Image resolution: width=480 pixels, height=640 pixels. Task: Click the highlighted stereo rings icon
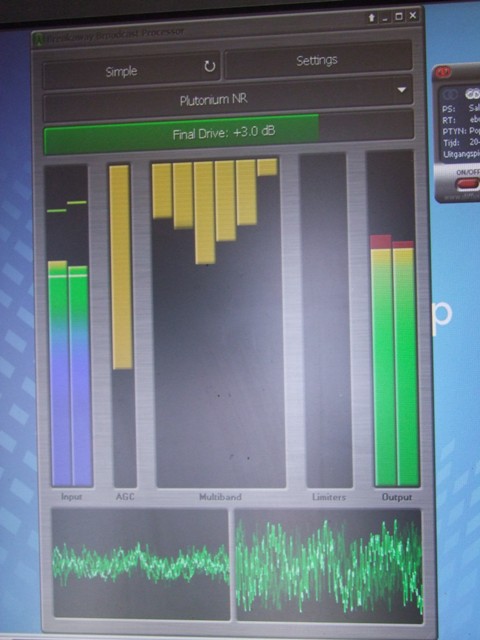click(x=474, y=94)
